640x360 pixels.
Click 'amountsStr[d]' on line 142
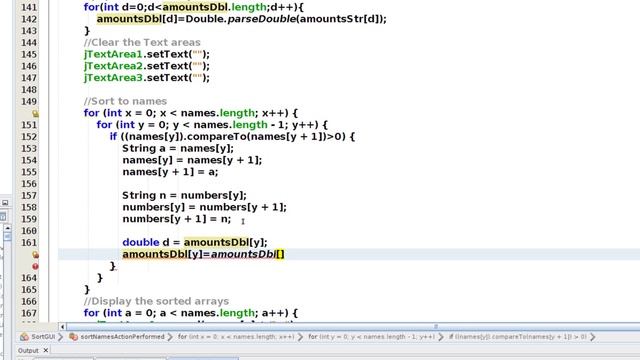(340, 19)
